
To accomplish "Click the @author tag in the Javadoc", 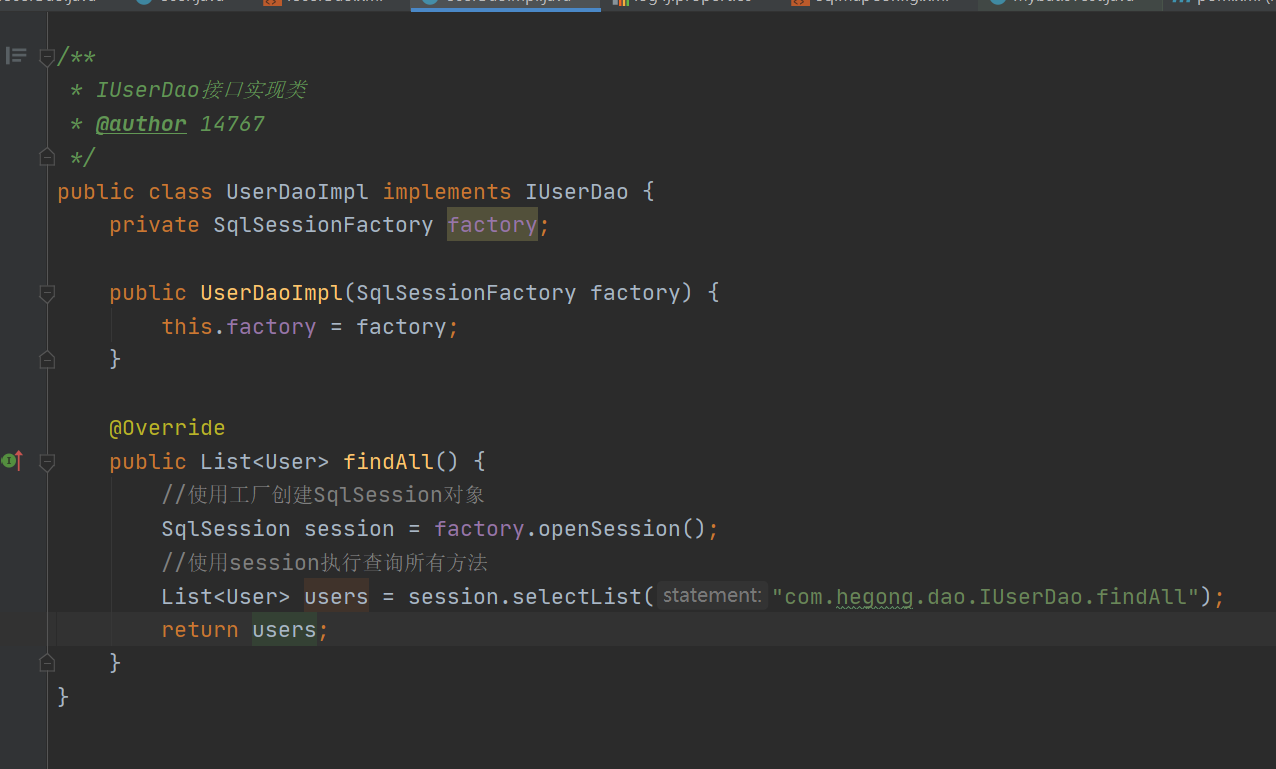I will tap(141, 124).
